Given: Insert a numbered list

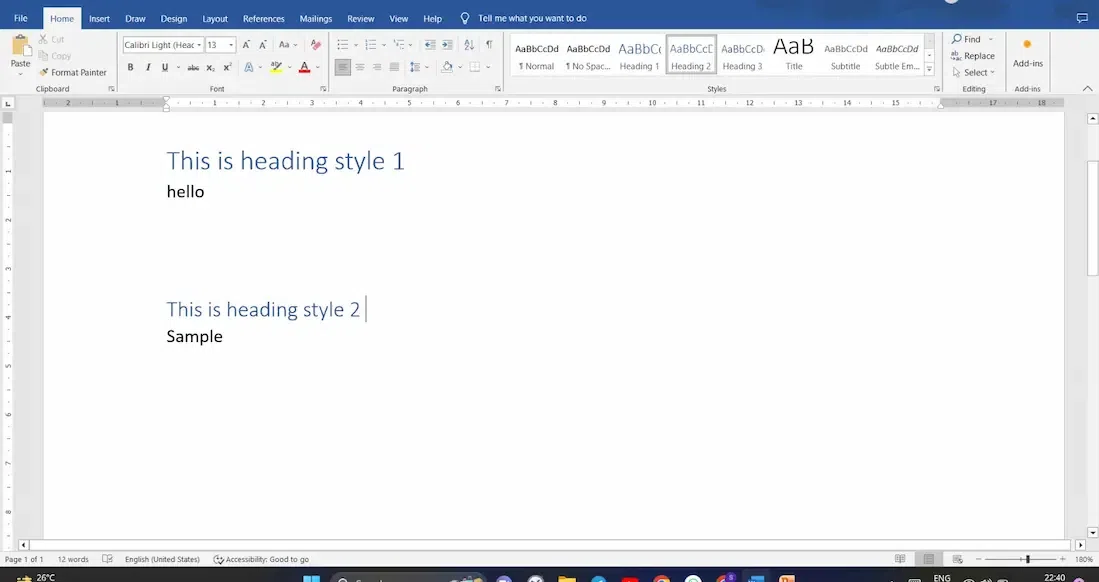Looking at the screenshot, I should (x=371, y=45).
